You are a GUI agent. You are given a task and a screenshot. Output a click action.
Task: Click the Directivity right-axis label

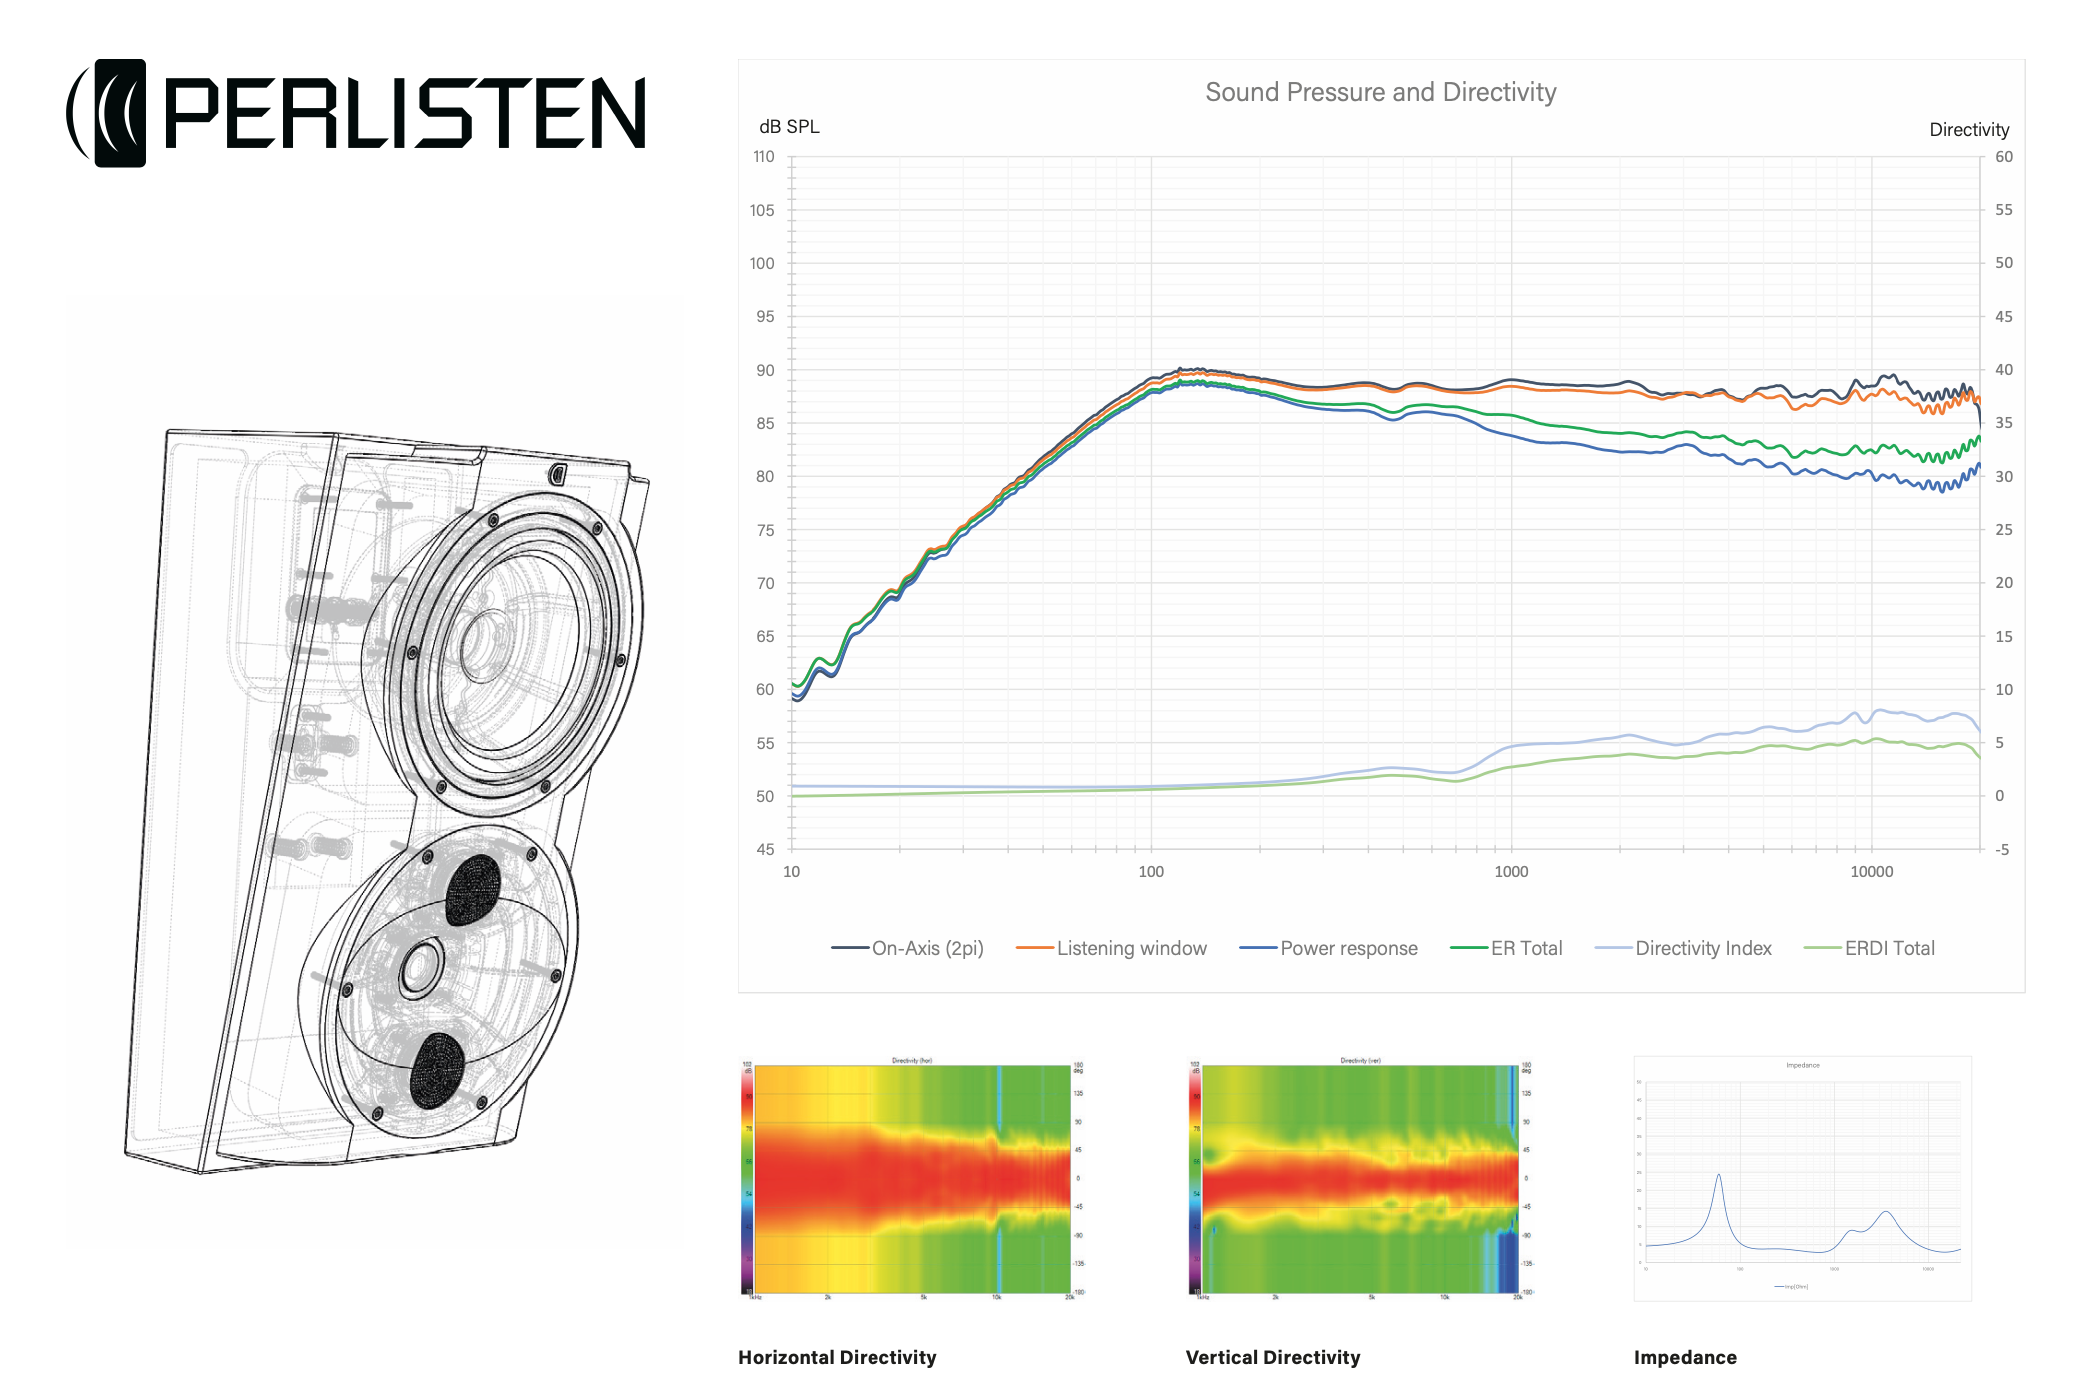click(1968, 130)
